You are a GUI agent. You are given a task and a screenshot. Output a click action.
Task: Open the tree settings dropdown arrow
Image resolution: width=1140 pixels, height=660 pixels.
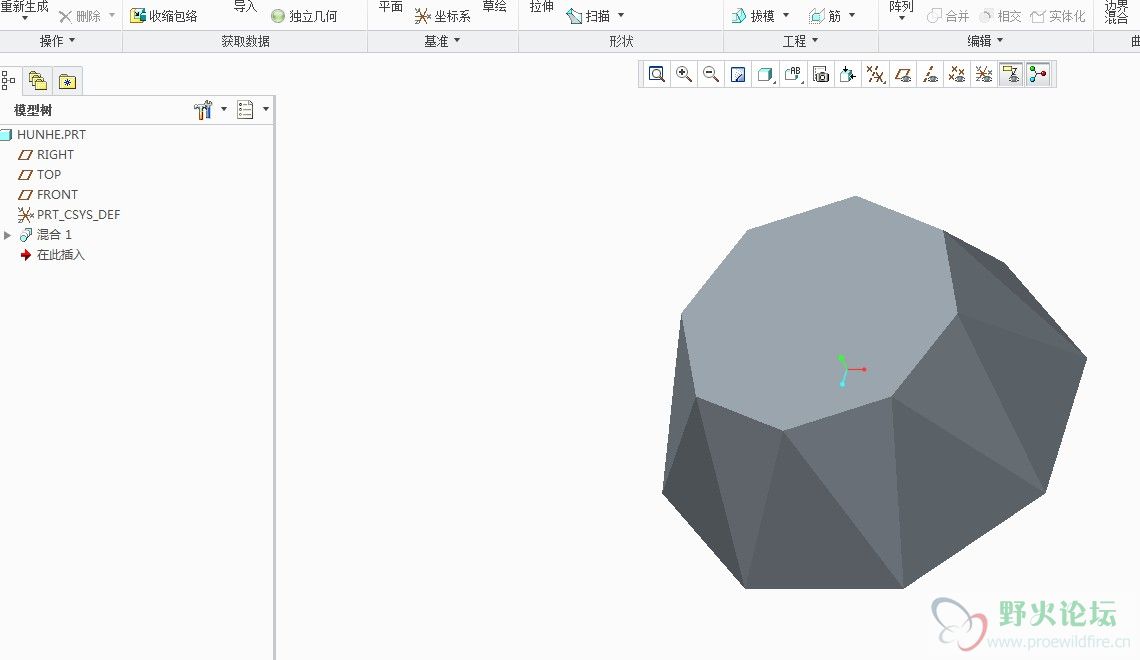pos(224,109)
